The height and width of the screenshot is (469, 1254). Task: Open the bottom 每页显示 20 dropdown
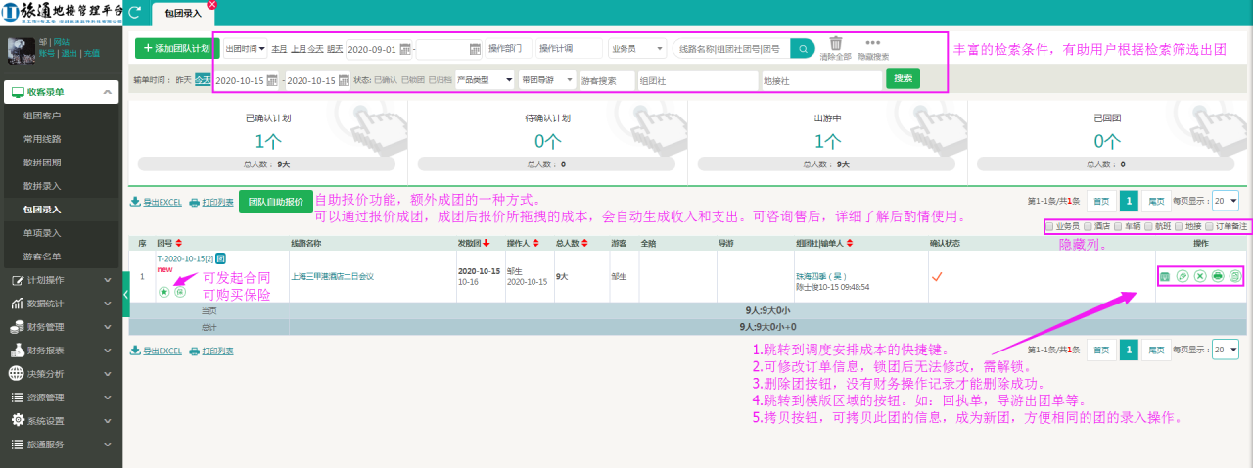coord(1225,349)
